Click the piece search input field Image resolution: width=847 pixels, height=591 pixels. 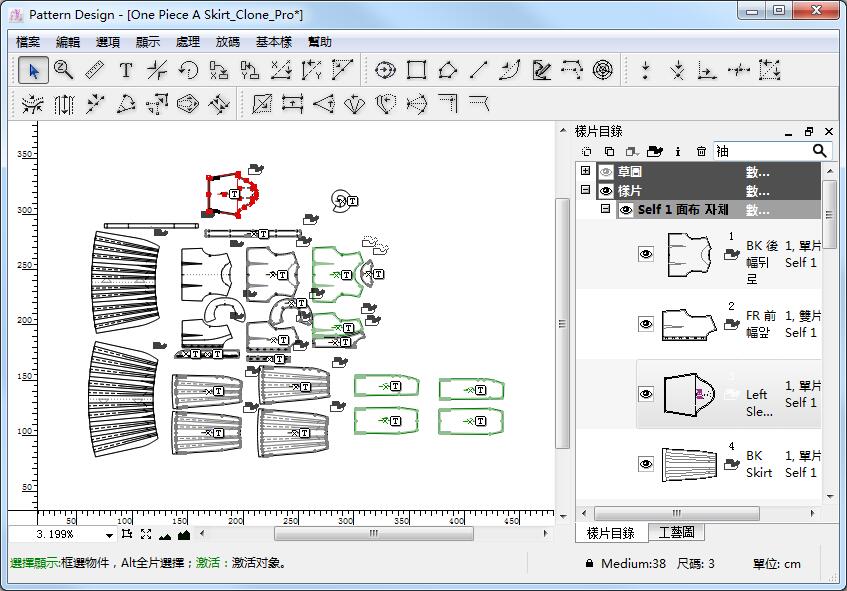pyautogui.click(x=760, y=151)
